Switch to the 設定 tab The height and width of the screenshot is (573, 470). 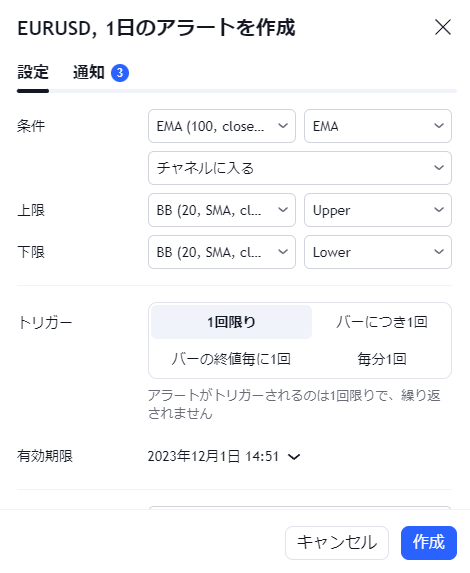(33, 72)
